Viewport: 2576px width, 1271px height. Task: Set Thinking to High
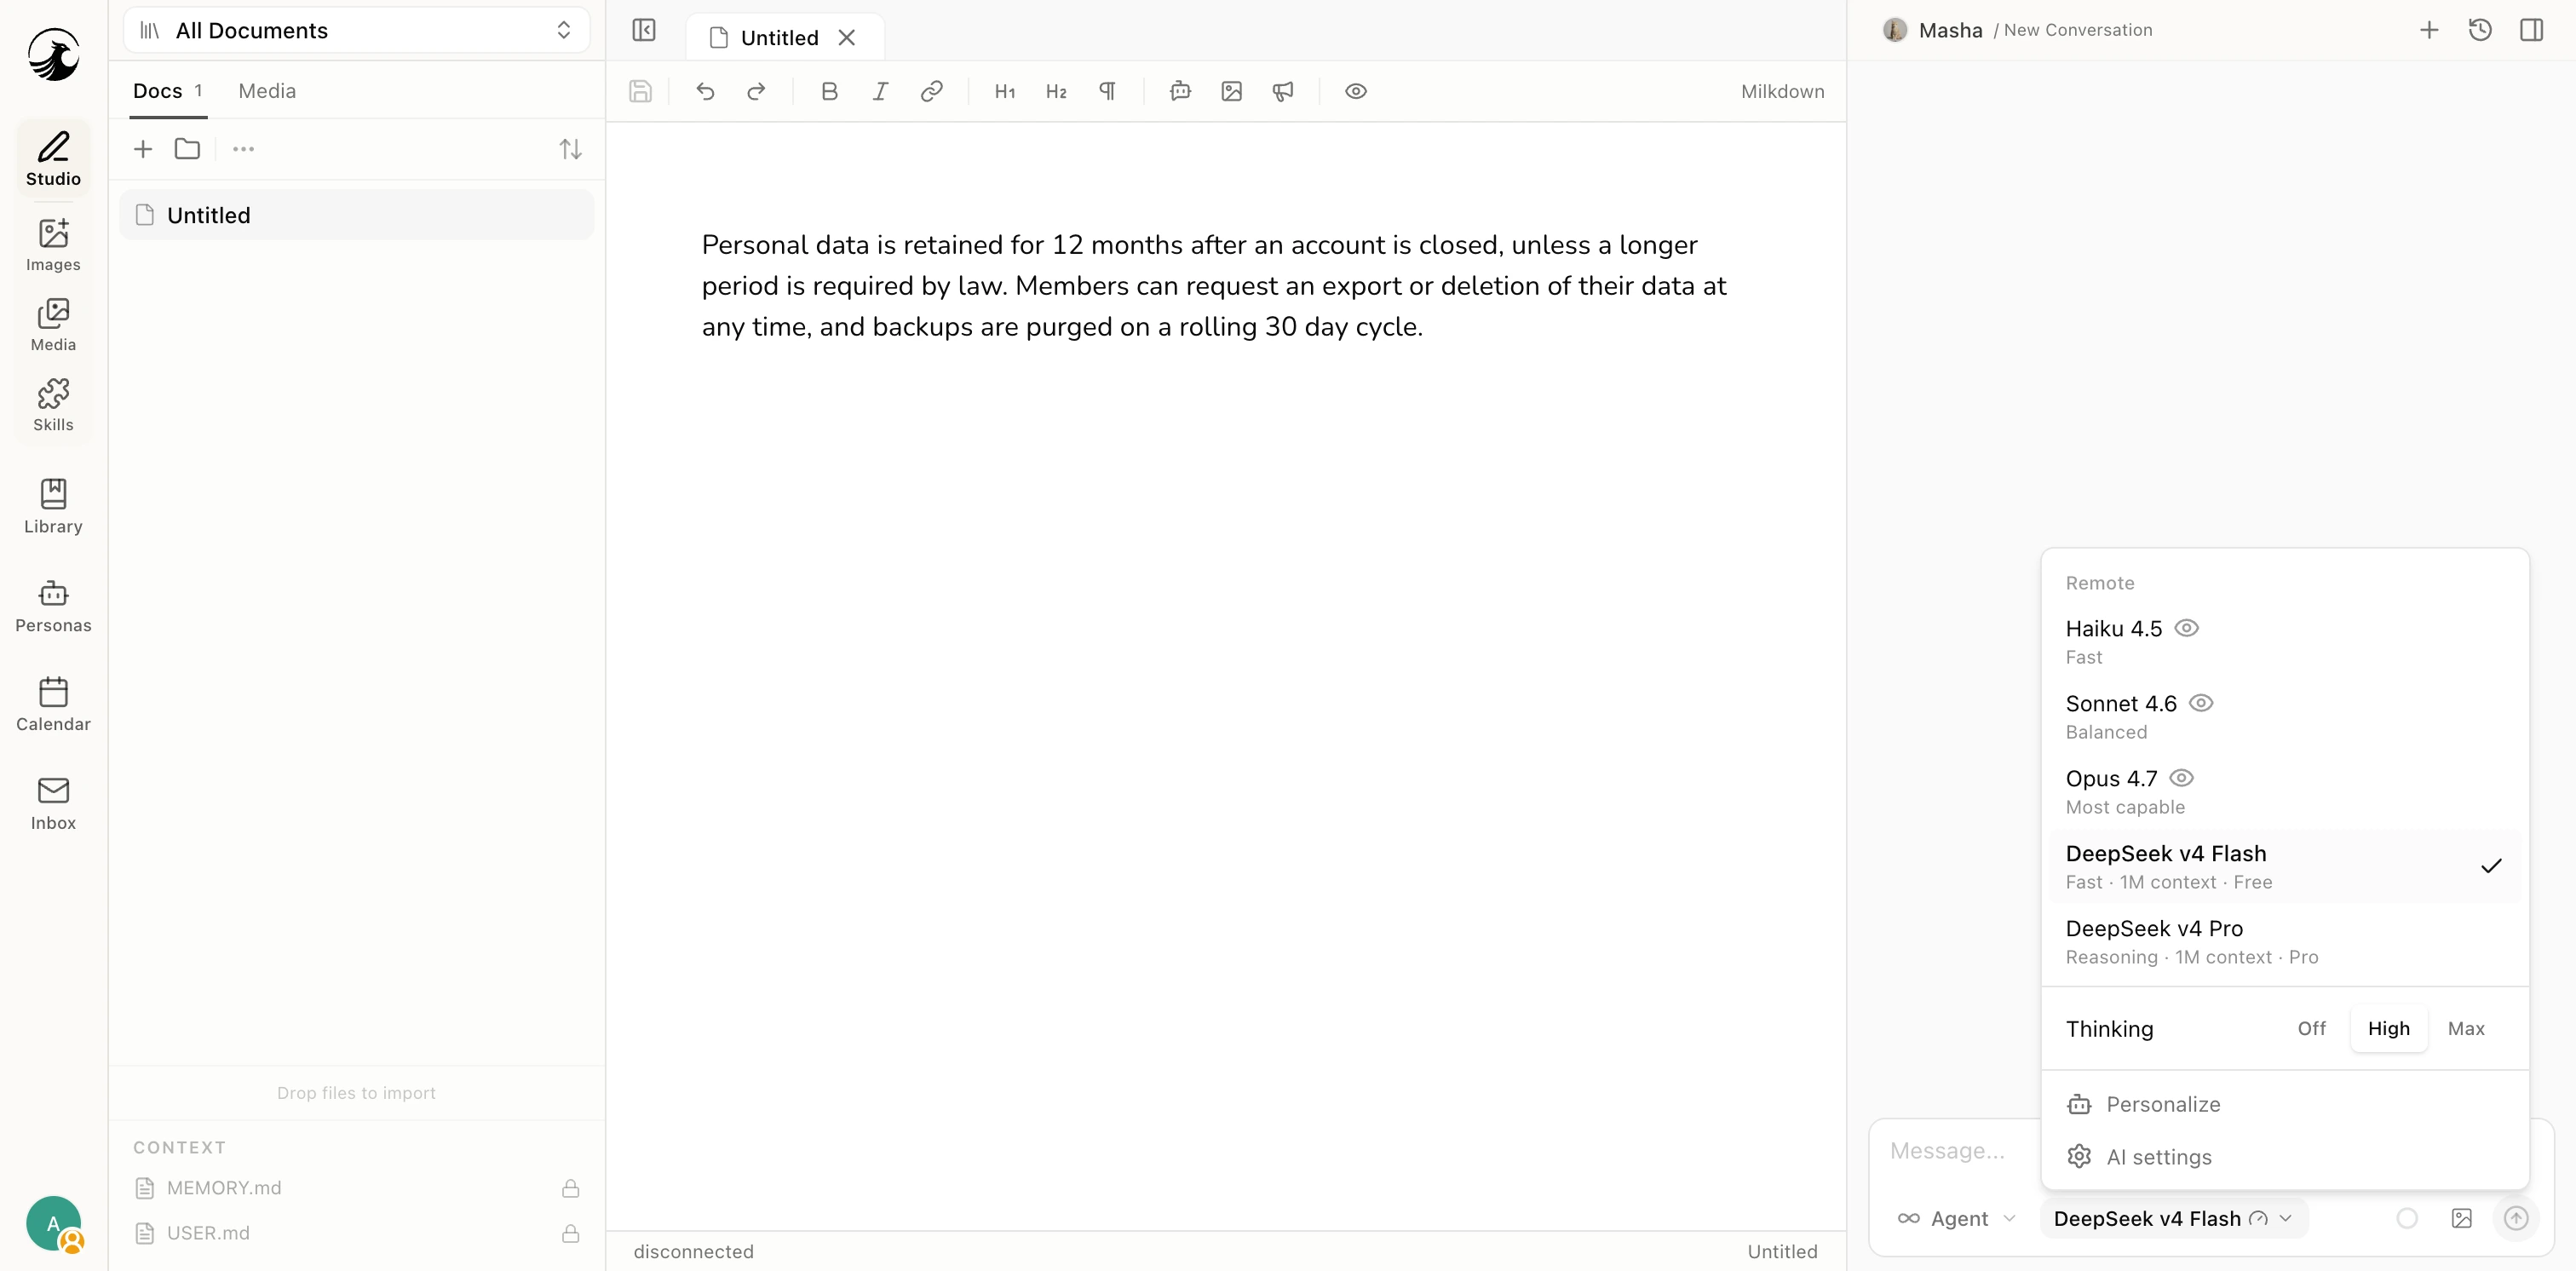point(2388,1028)
